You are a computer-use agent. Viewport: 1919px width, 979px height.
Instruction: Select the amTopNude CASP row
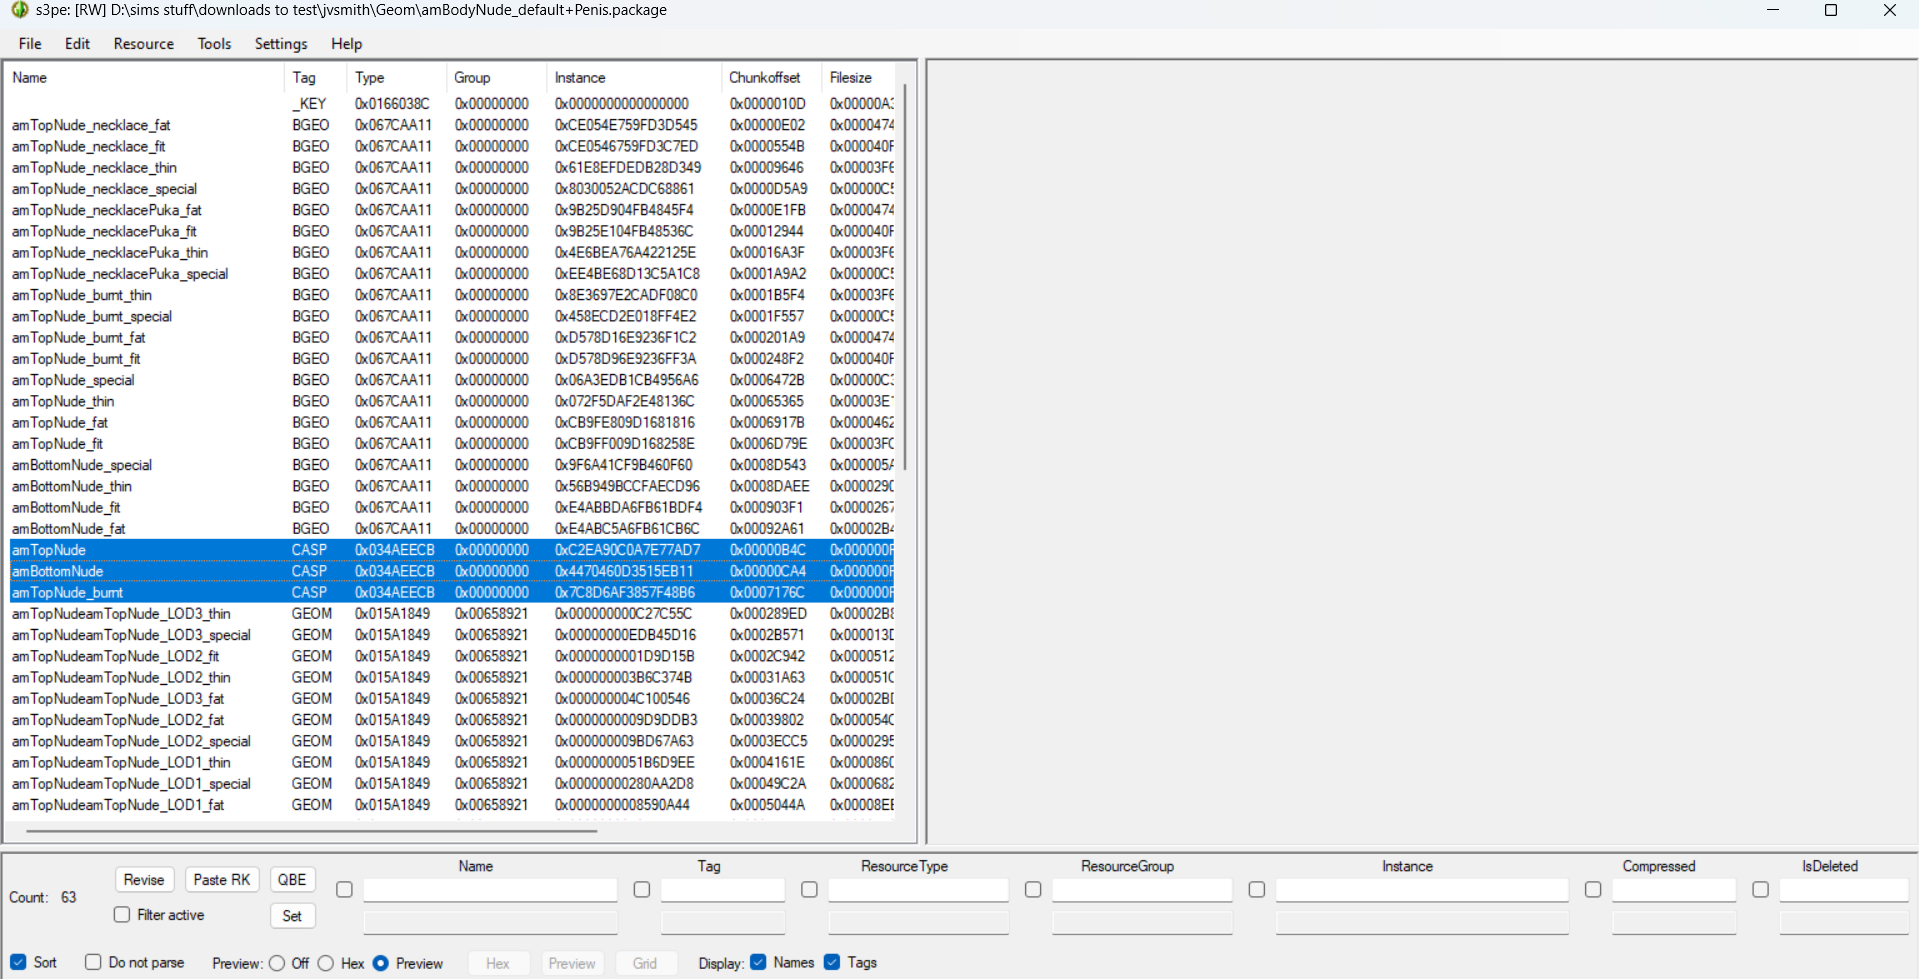[x=451, y=550]
